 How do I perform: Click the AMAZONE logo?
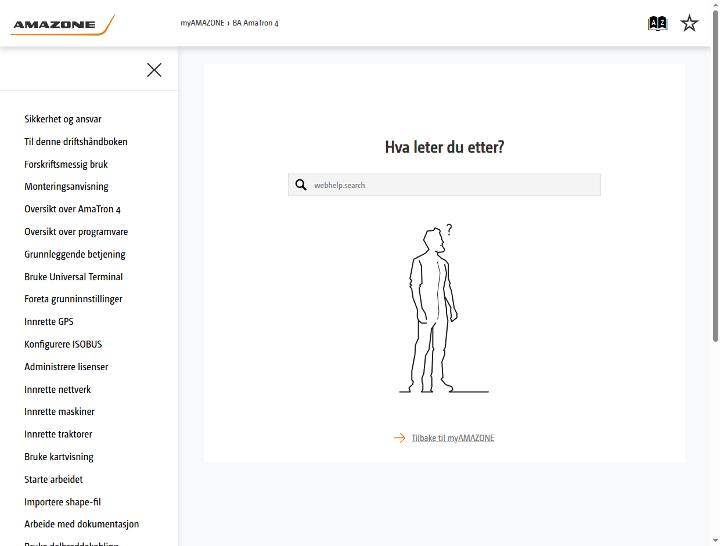tap(62, 24)
